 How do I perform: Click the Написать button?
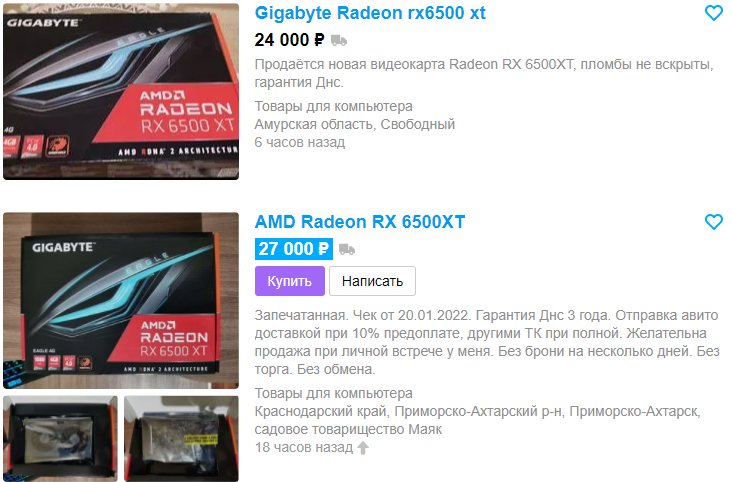(x=372, y=281)
